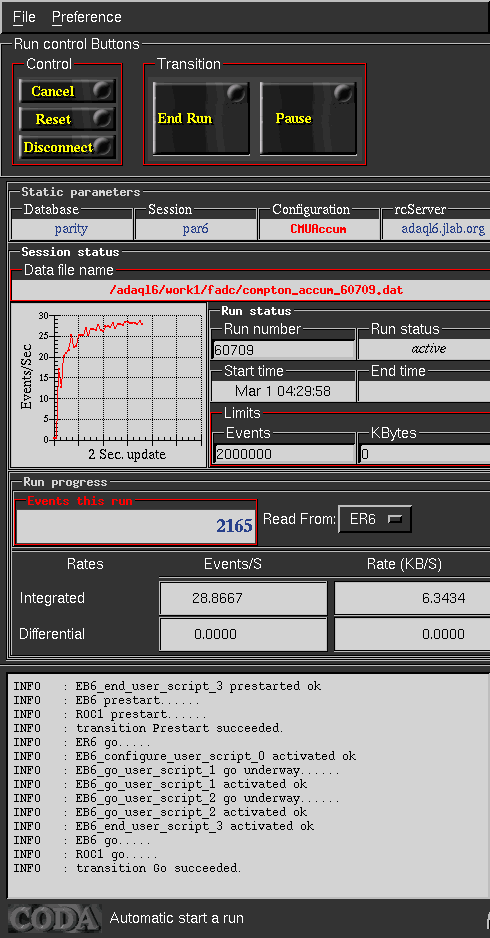Click the Events limit input field
This screenshot has height=938, width=490.
pos(284,453)
